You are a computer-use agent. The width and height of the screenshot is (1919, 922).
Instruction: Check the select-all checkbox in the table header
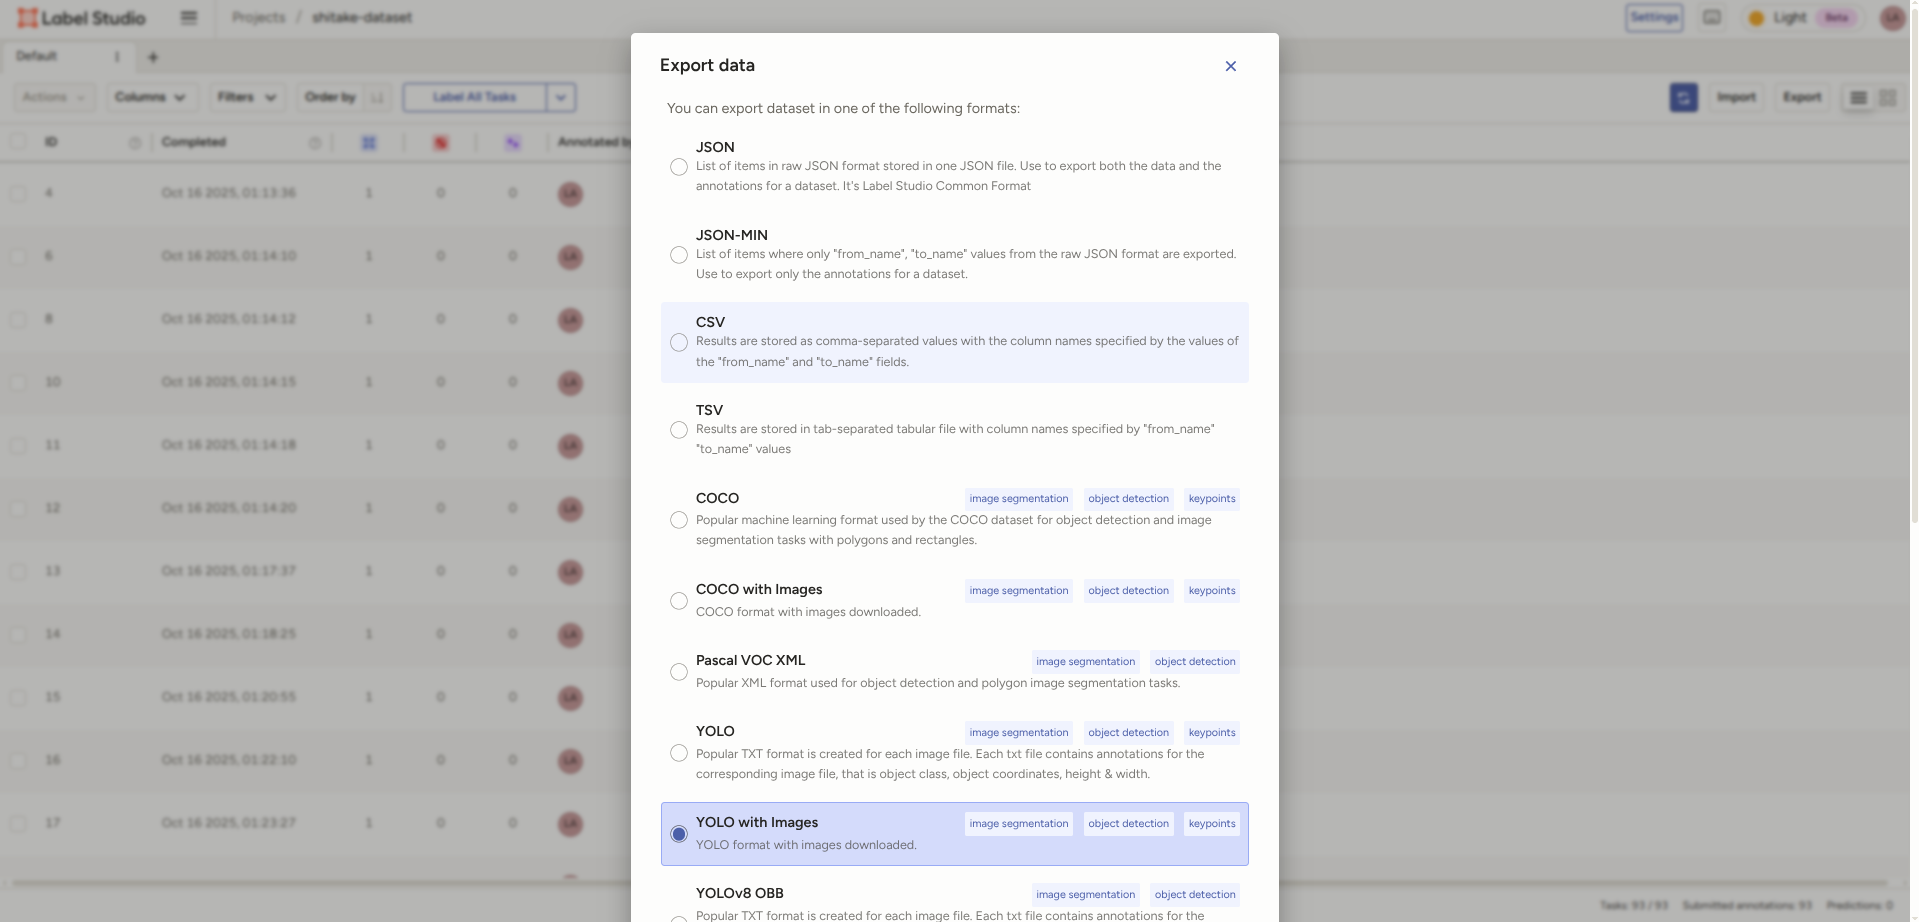point(19,142)
